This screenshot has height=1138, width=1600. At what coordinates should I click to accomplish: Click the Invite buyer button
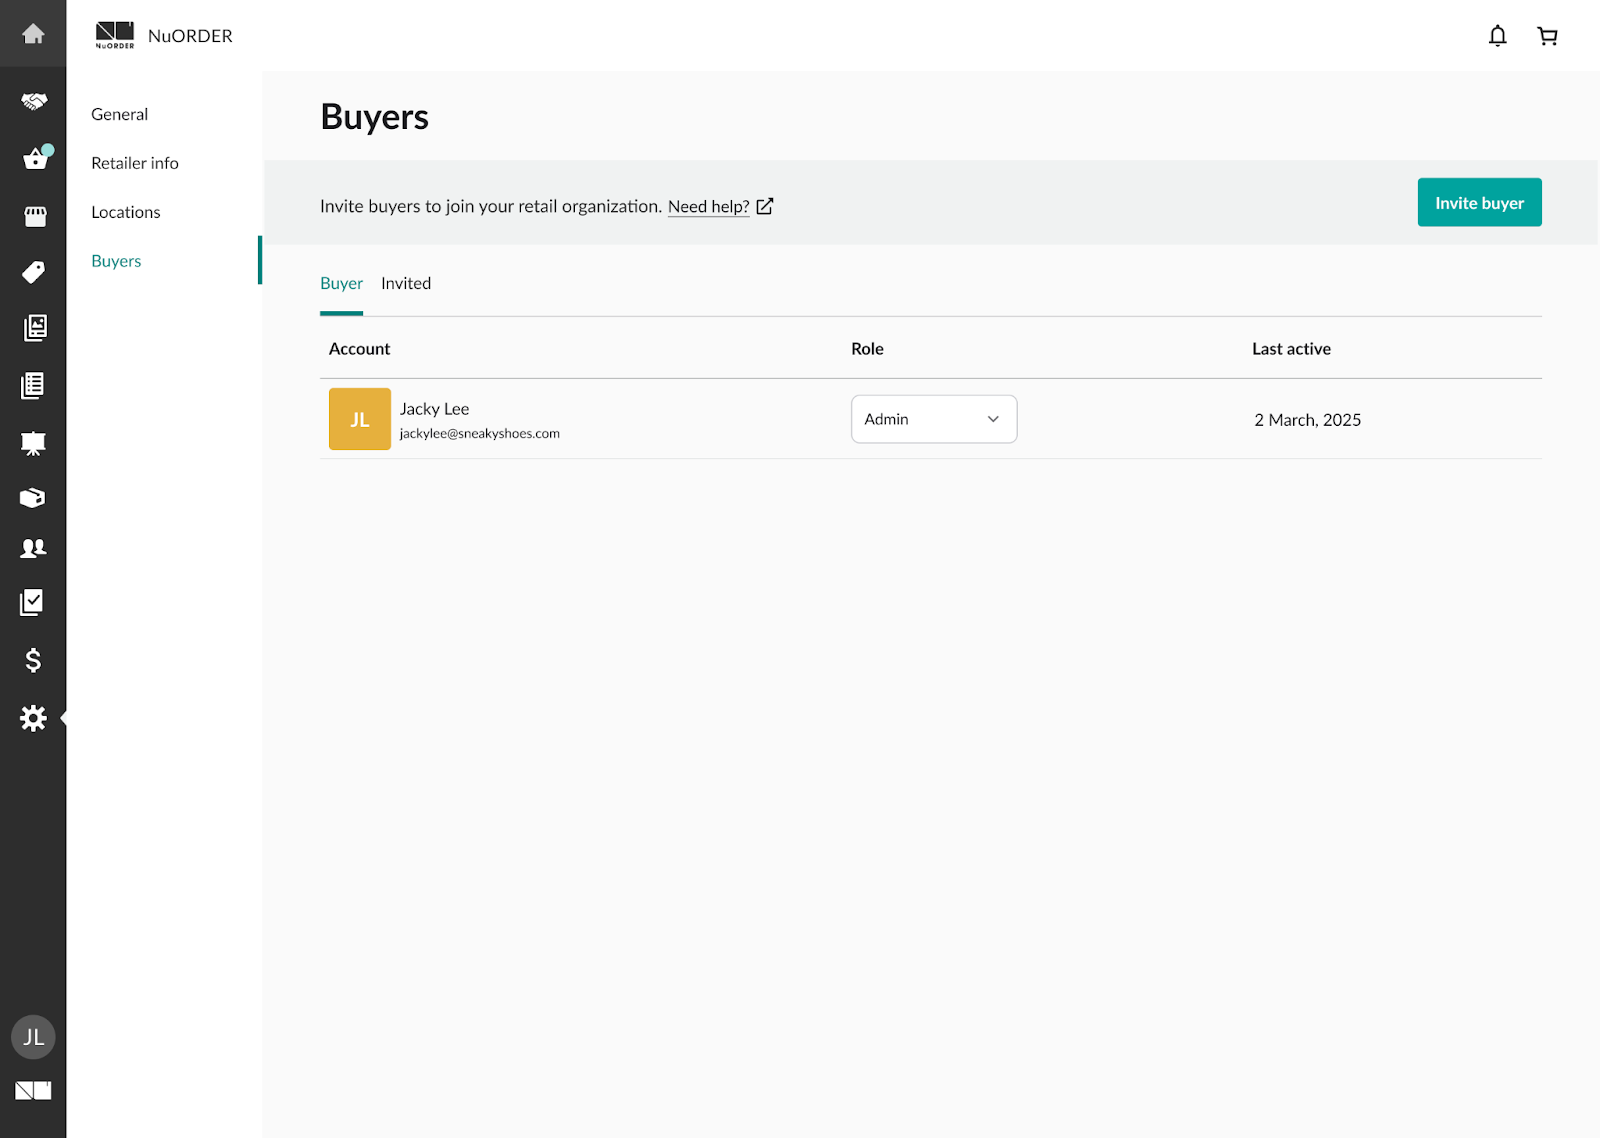point(1479,203)
